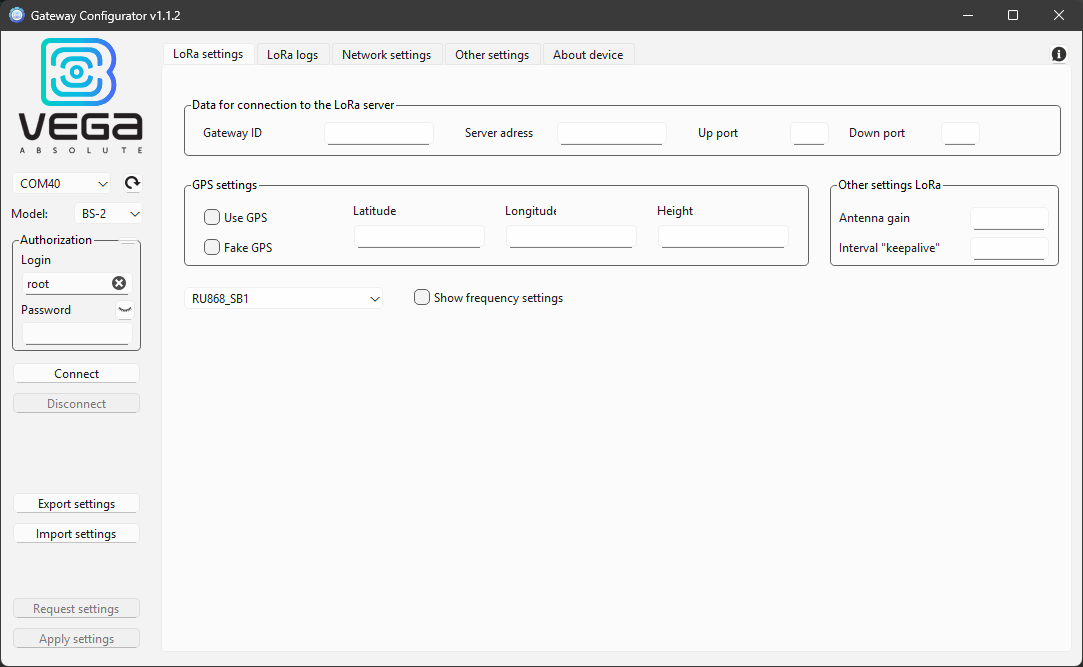Click Import settings

pyautogui.click(x=76, y=533)
